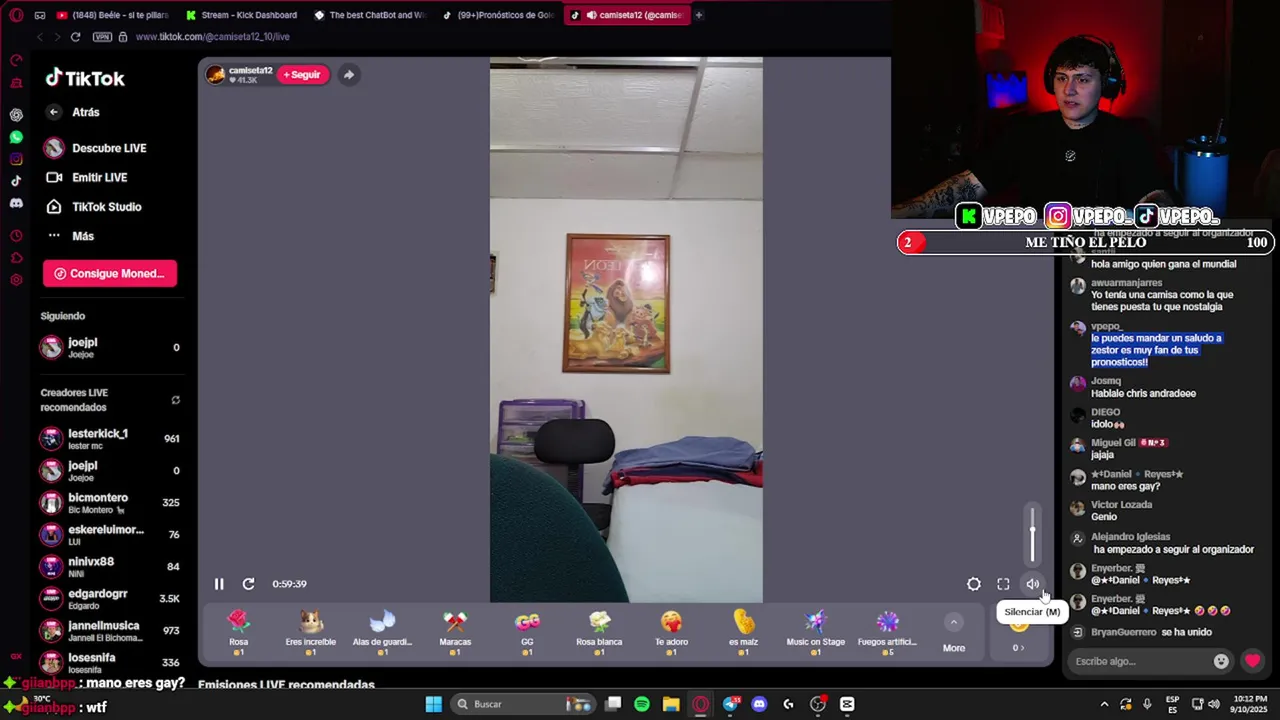Open lesterkick_1 live channel
This screenshot has width=1280, height=720.
pos(110,438)
